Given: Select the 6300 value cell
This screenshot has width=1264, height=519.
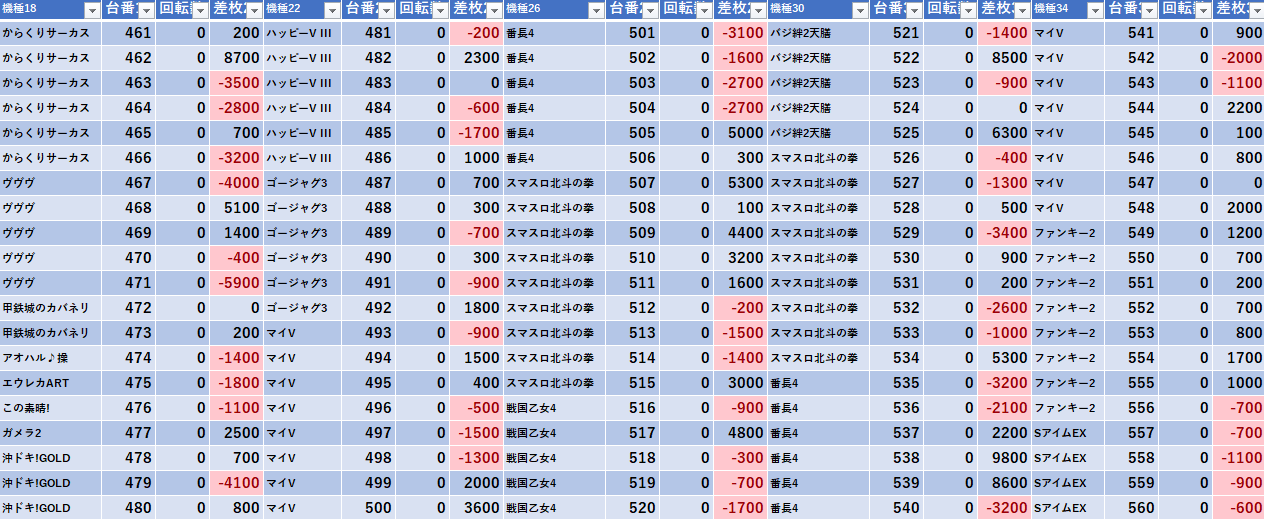Looking at the screenshot, I should (1004, 133).
